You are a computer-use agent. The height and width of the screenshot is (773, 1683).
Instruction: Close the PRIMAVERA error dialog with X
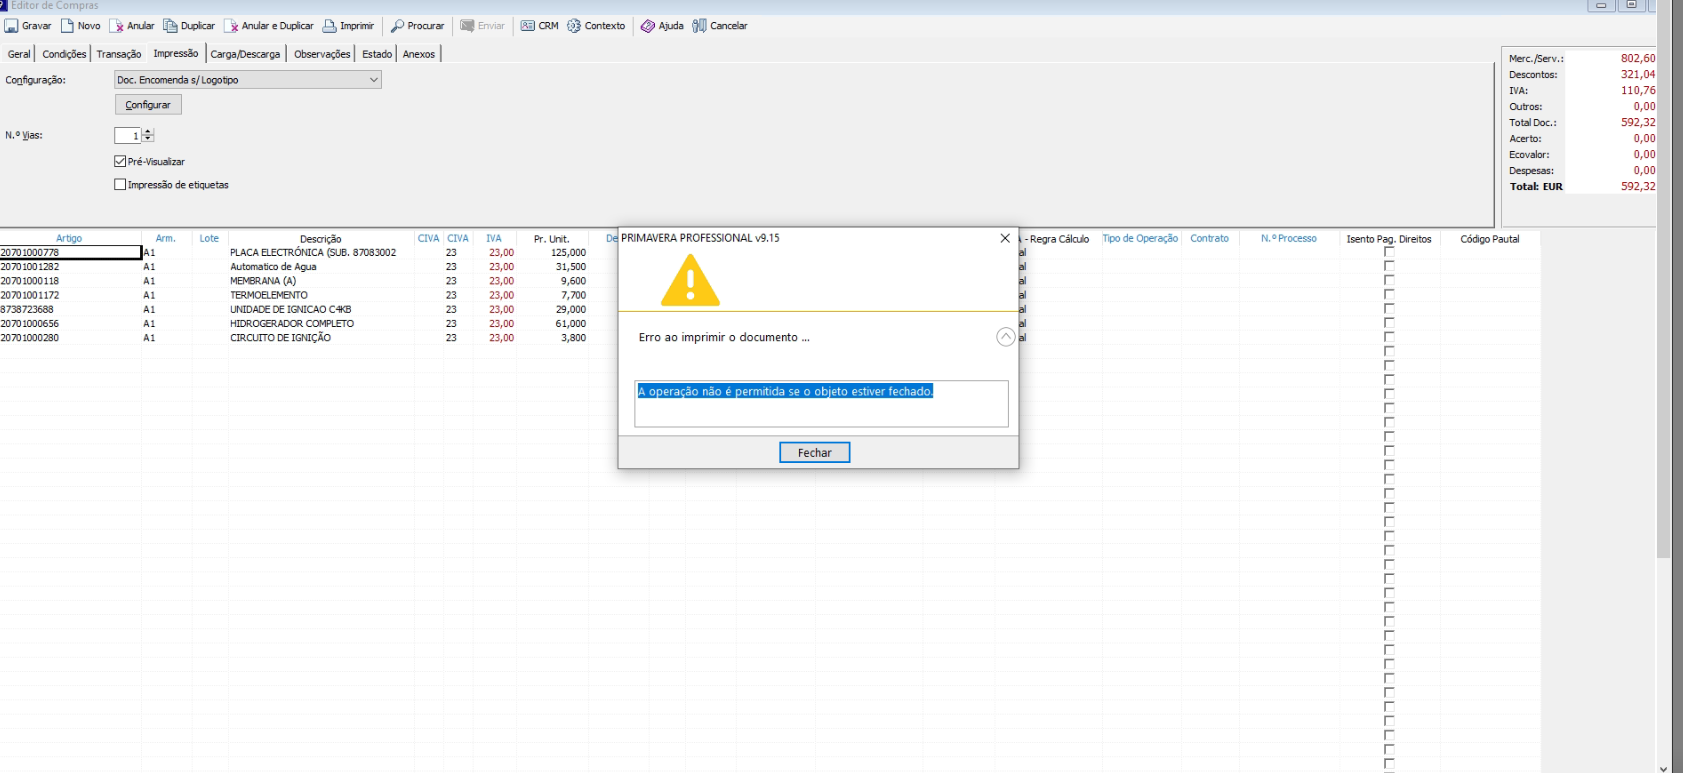(x=1005, y=238)
